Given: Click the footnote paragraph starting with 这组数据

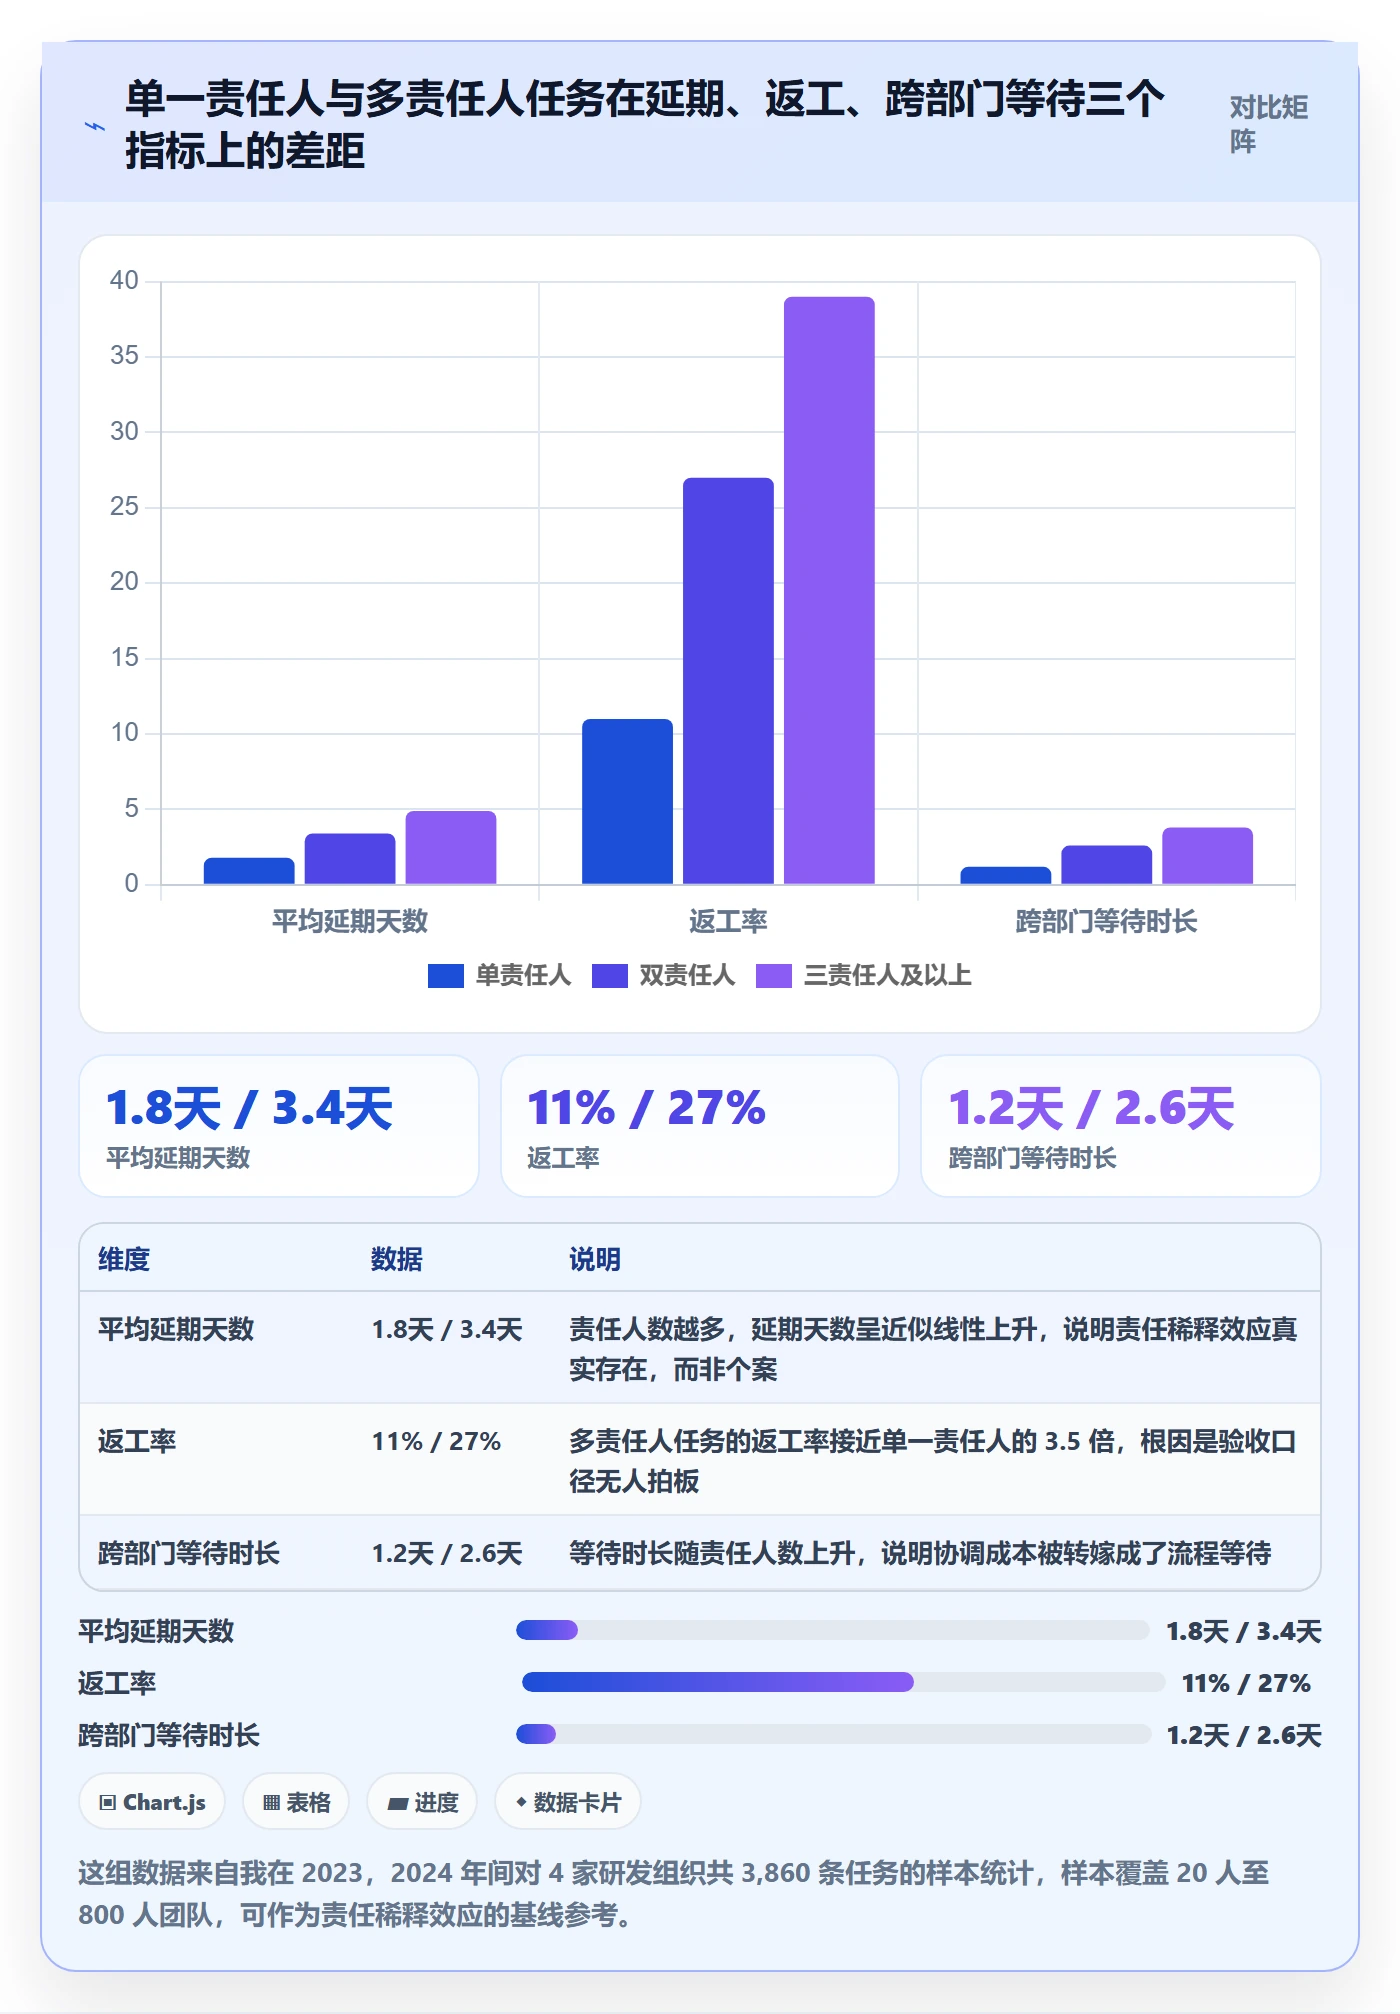Looking at the screenshot, I should 674,1893.
